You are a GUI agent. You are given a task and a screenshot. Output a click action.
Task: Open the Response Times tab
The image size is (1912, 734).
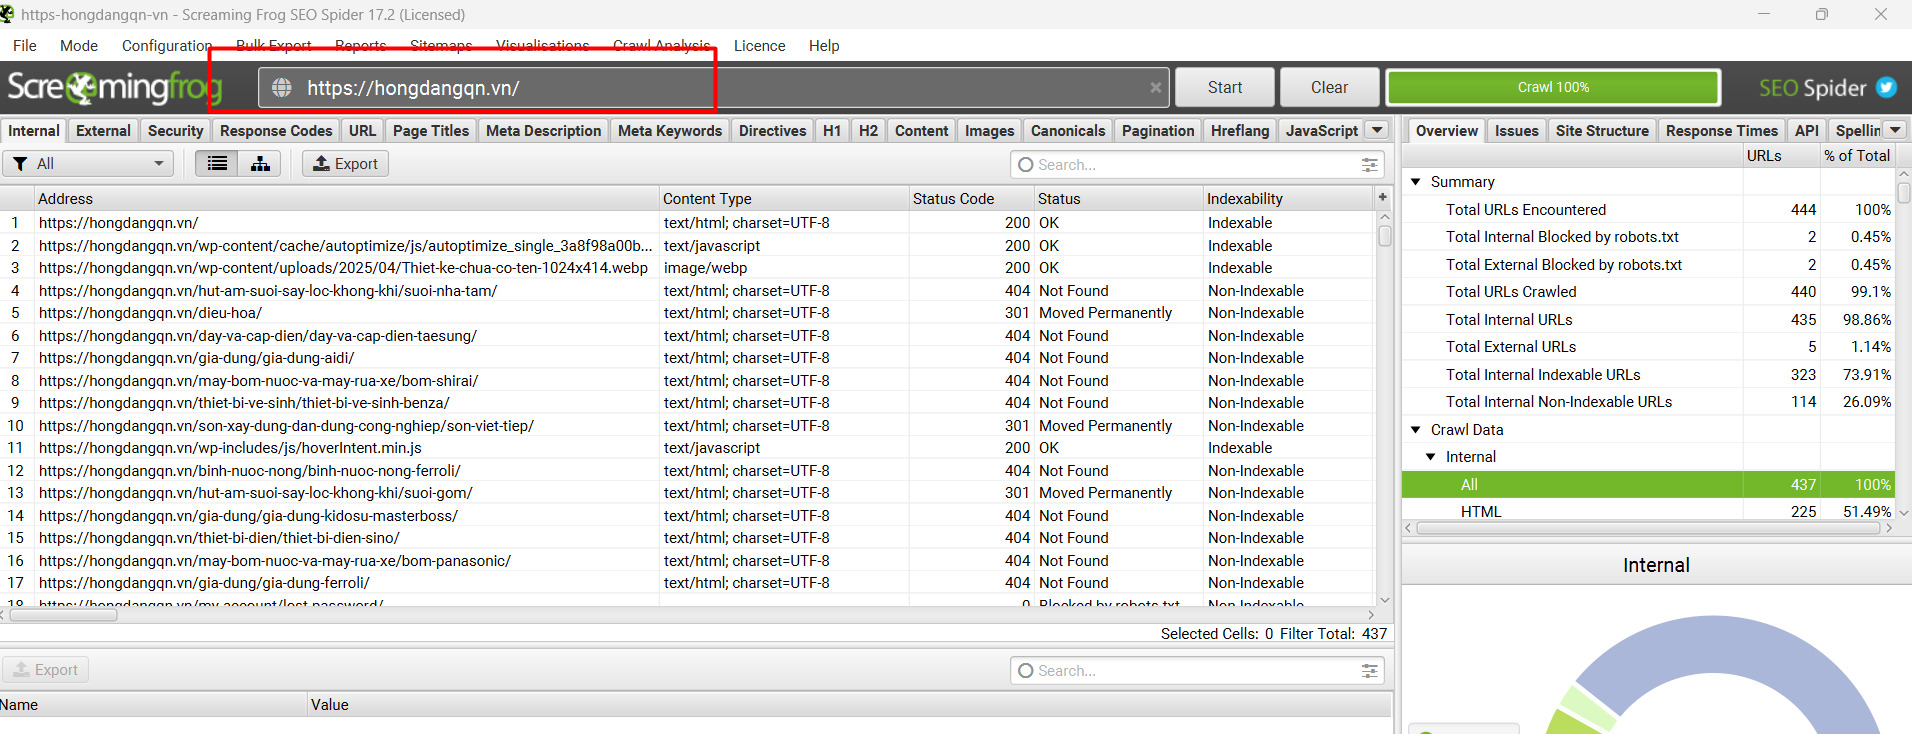point(1721,131)
